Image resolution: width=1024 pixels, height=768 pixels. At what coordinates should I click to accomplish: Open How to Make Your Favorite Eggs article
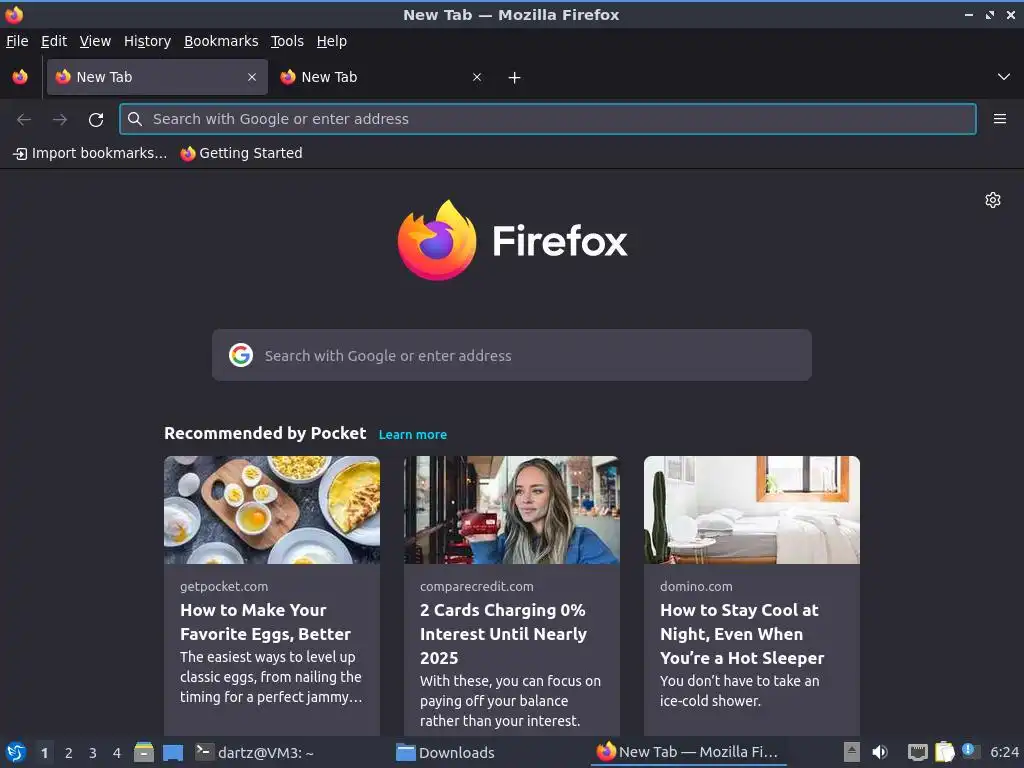point(266,622)
